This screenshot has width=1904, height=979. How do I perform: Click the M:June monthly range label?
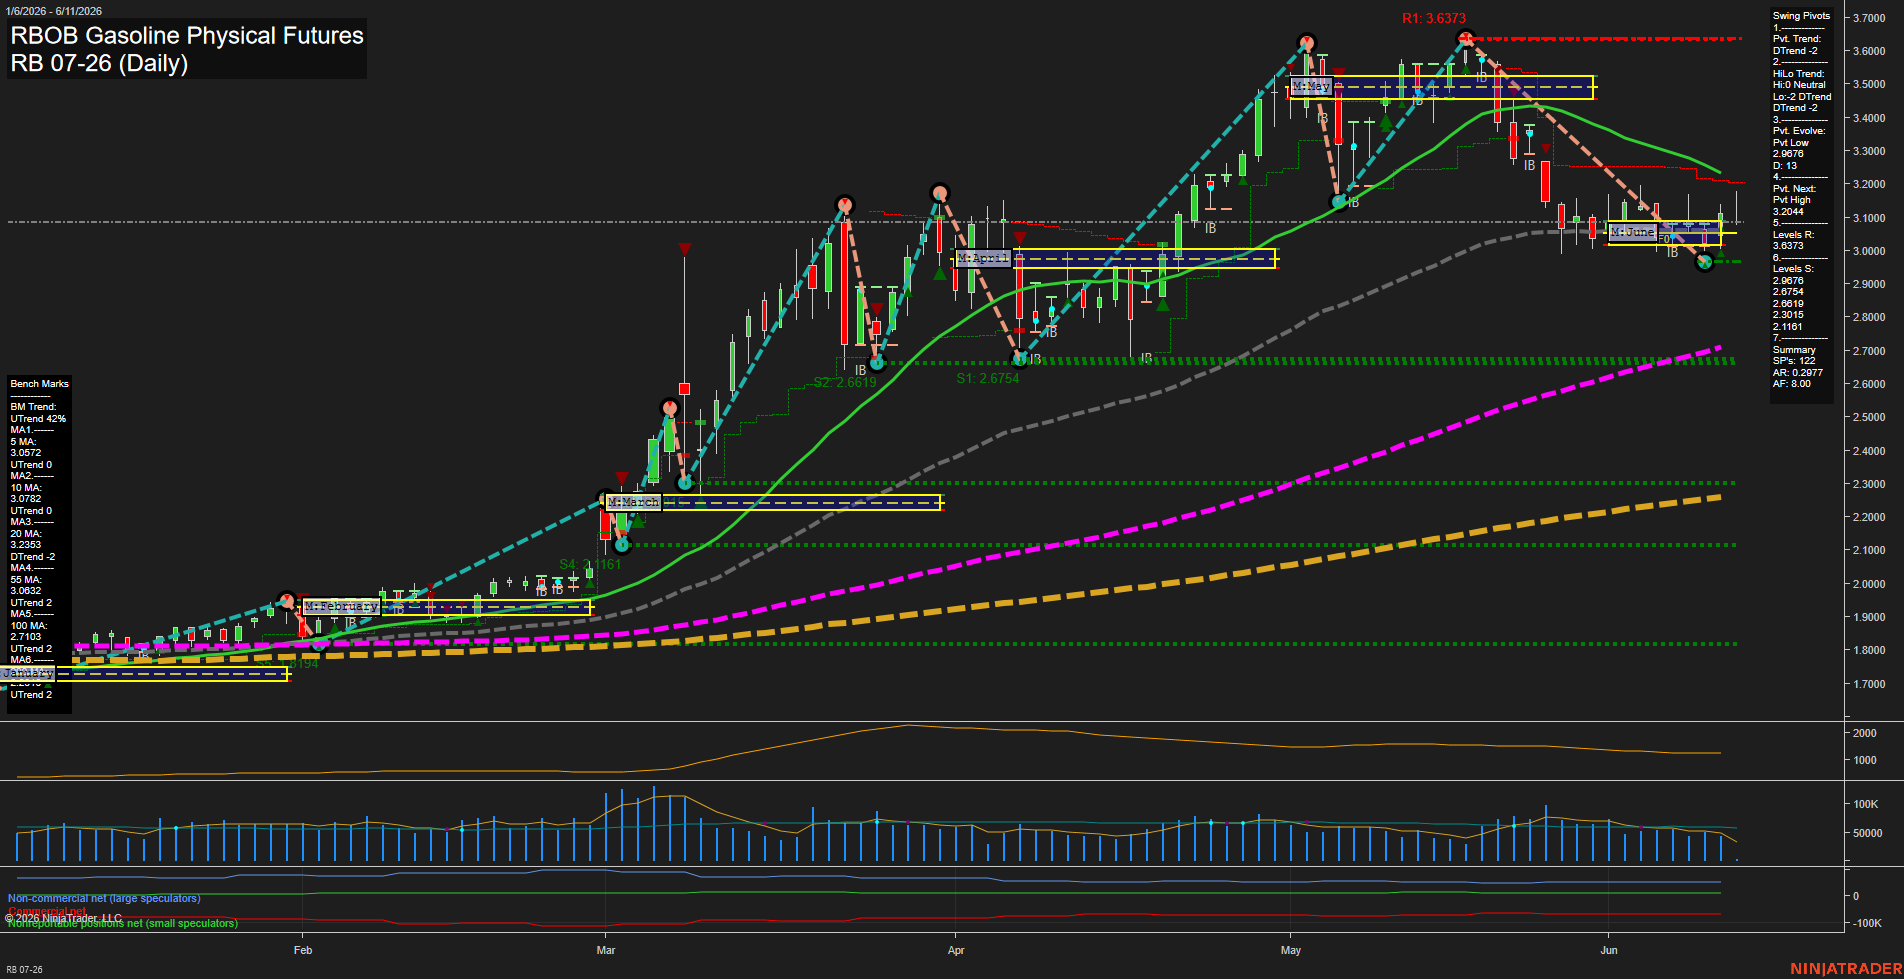click(x=1632, y=231)
